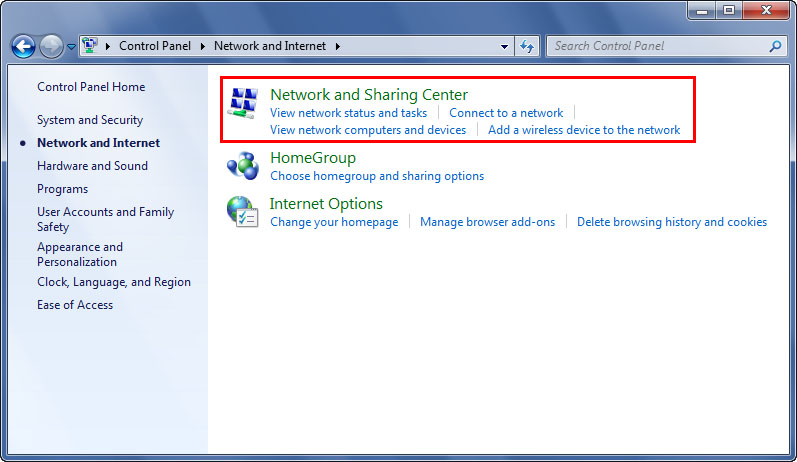Click Add a wireless device to the network
This screenshot has height=462, width=797.
584,130
